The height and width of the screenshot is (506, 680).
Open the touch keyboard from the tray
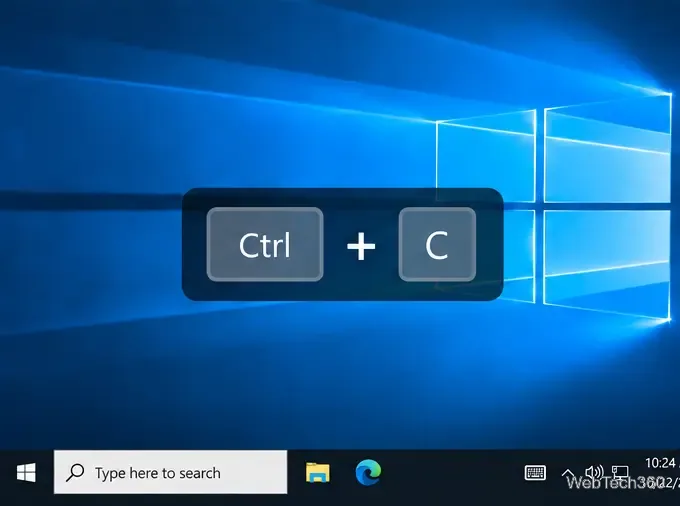[535, 473]
